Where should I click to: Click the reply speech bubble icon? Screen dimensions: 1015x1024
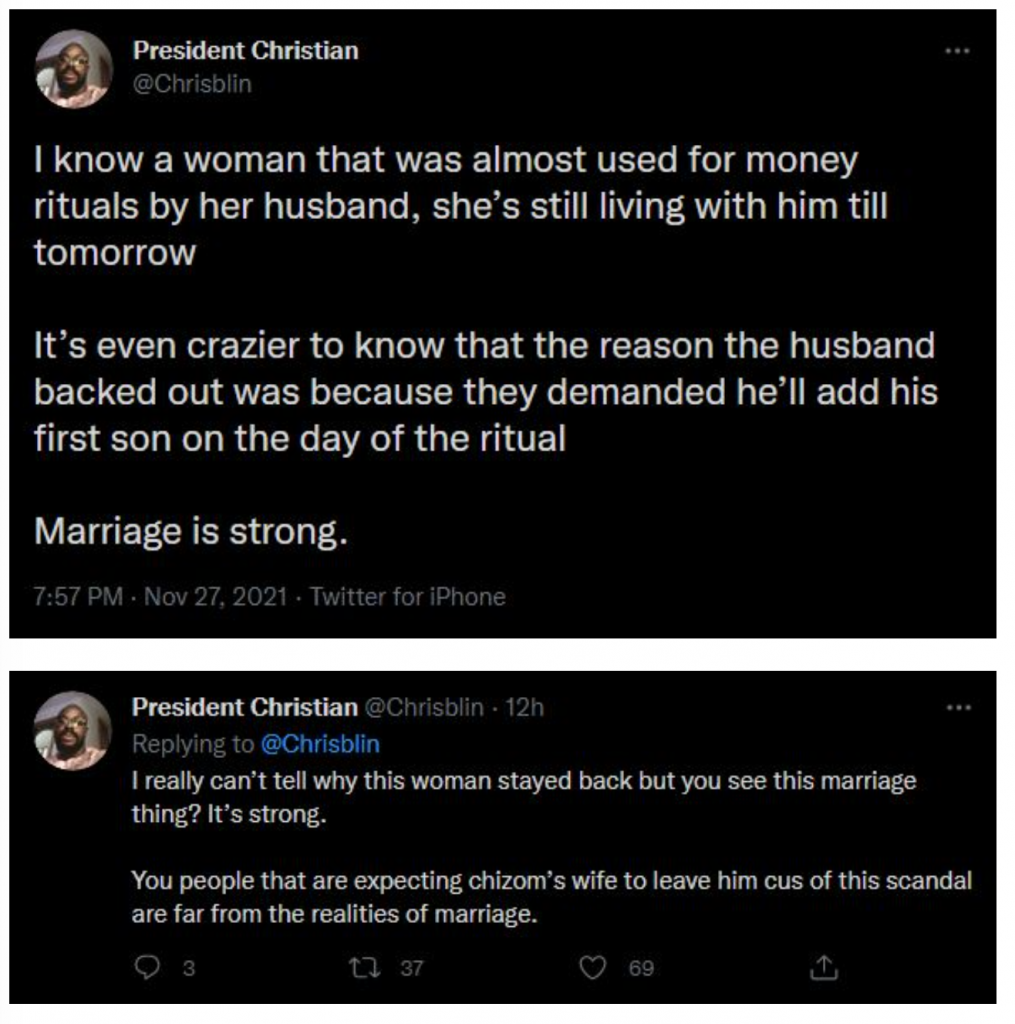pos(146,967)
